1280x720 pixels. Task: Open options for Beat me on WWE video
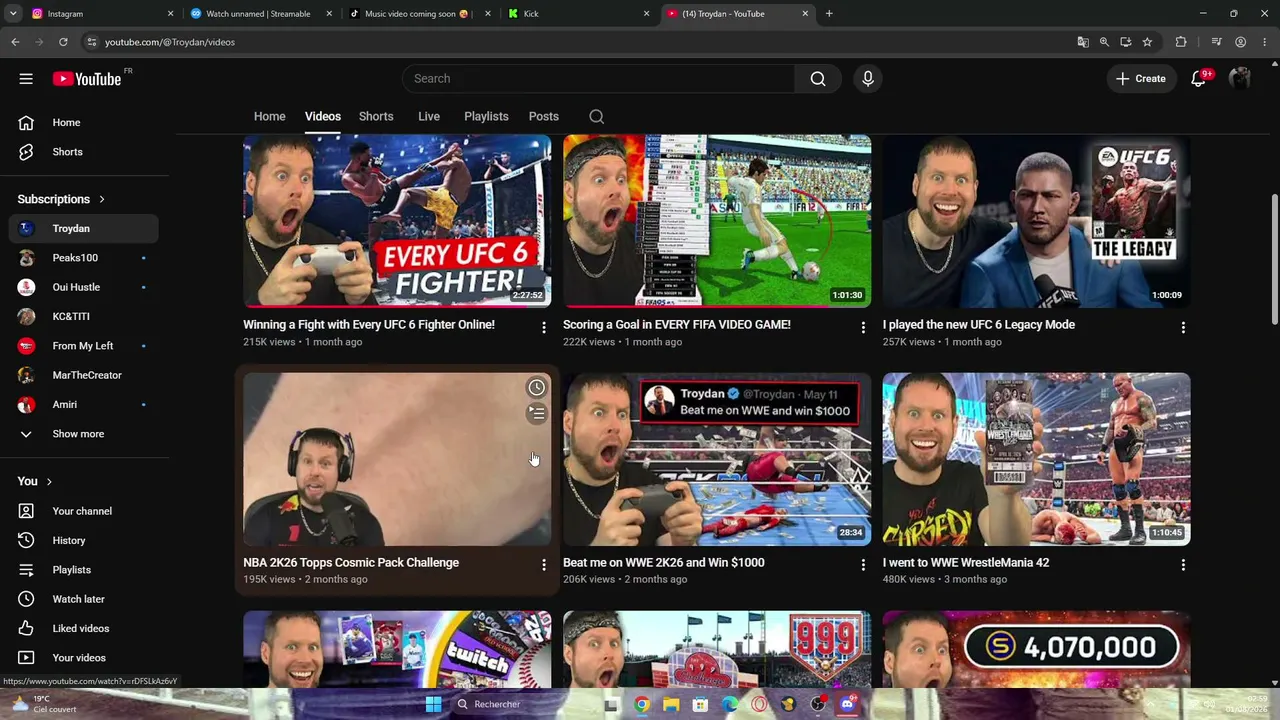(863, 565)
